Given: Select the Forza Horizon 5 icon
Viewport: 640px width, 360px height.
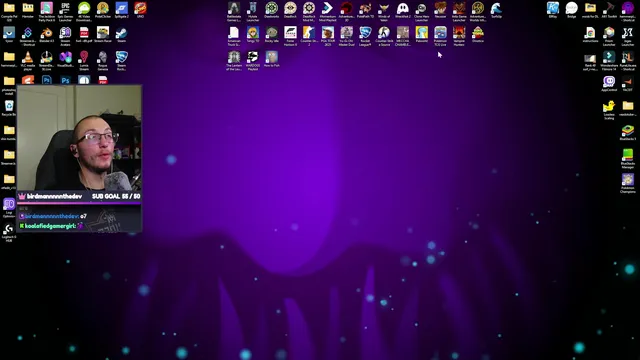Looking at the screenshot, I should coord(290,33).
